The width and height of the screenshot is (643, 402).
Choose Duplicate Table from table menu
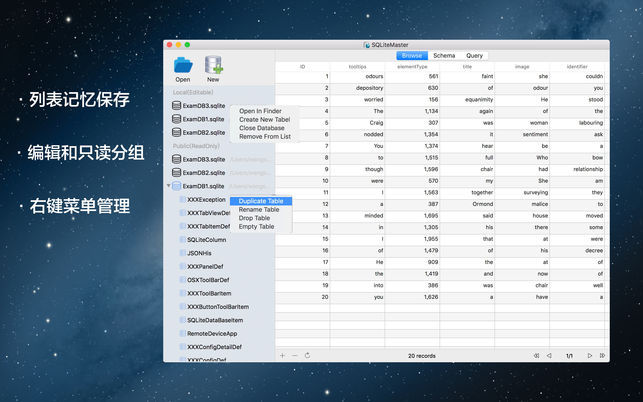click(x=261, y=201)
